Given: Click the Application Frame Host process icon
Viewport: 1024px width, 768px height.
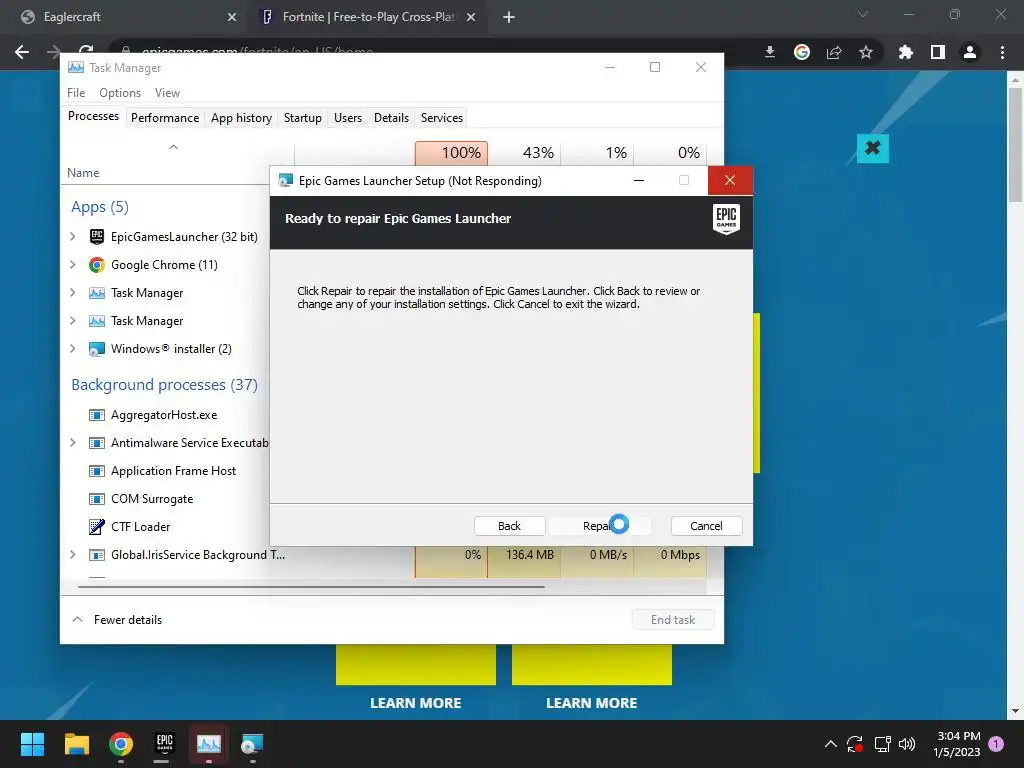Looking at the screenshot, I should pyautogui.click(x=97, y=471).
